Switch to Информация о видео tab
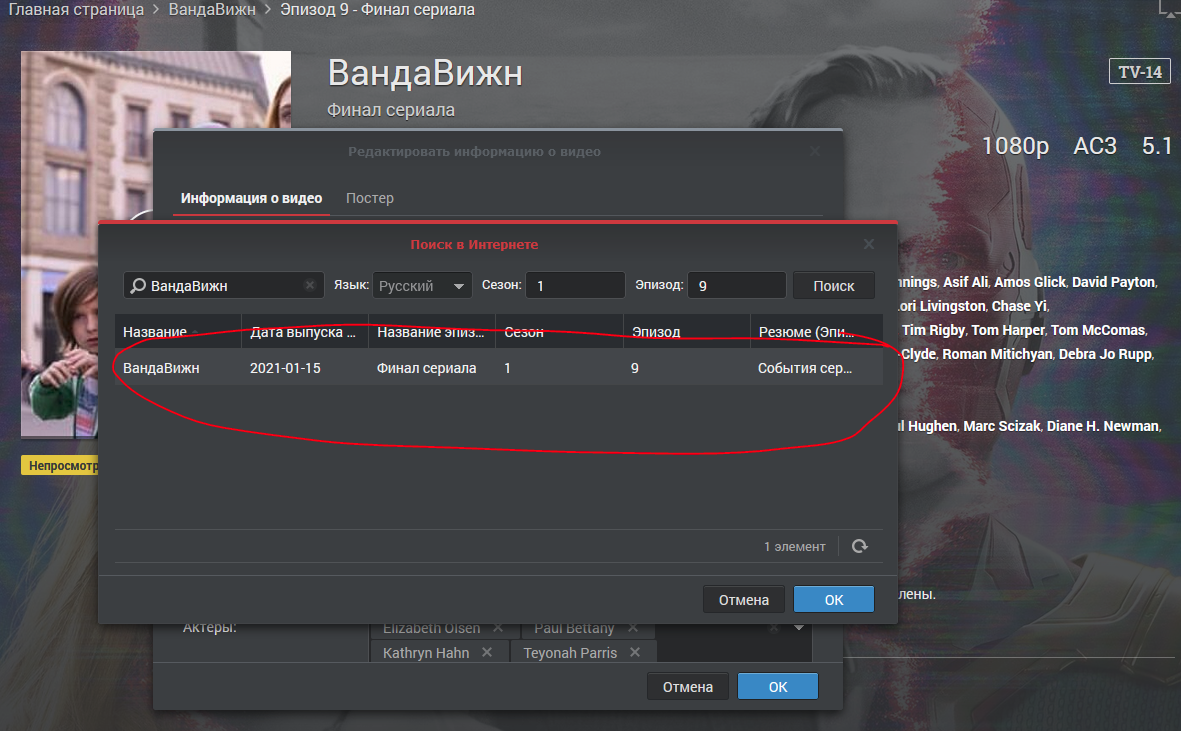Viewport: 1181px width, 731px height. pos(252,198)
